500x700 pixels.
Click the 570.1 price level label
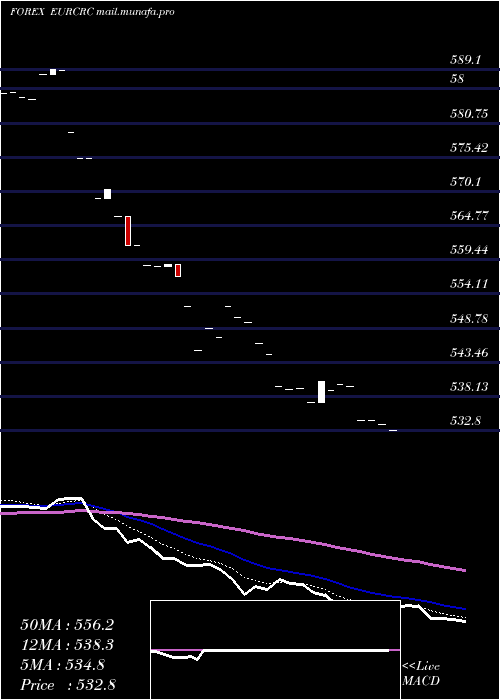point(465,182)
